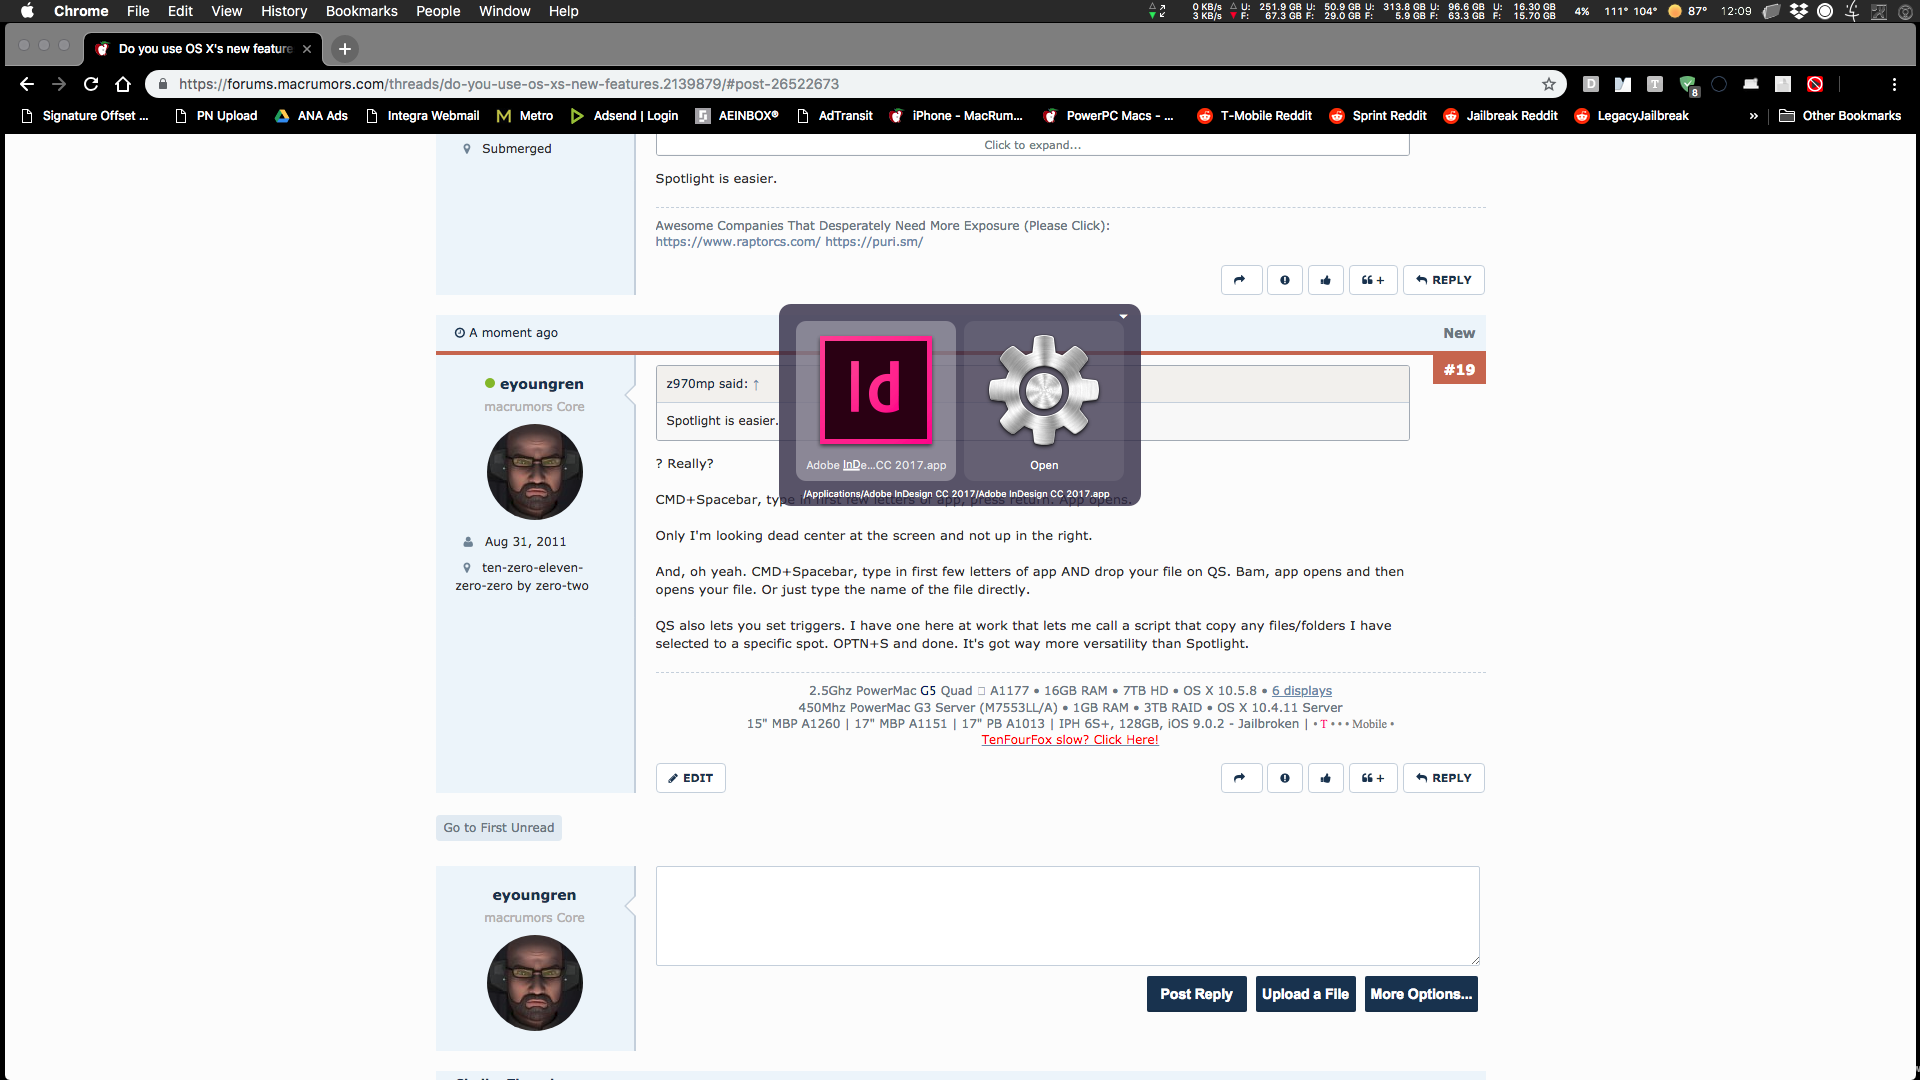The width and height of the screenshot is (1920, 1080).
Task: Open the raptorcs.com link
Action: [738, 242]
